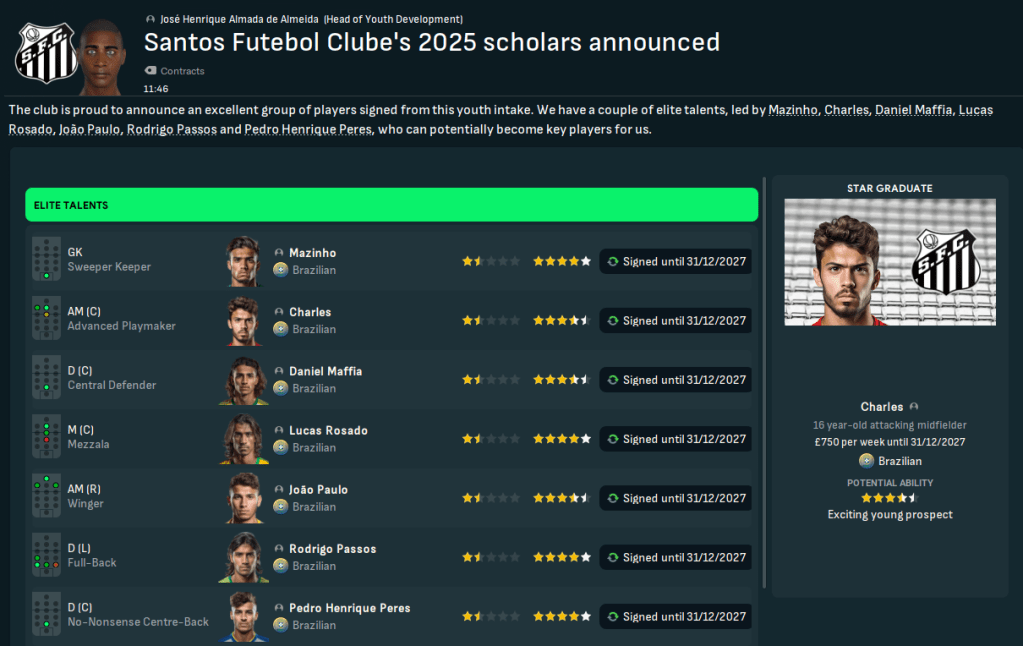
Task: Click Mazinho's sweeper keeper position pitch icon
Action: [46, 260]
